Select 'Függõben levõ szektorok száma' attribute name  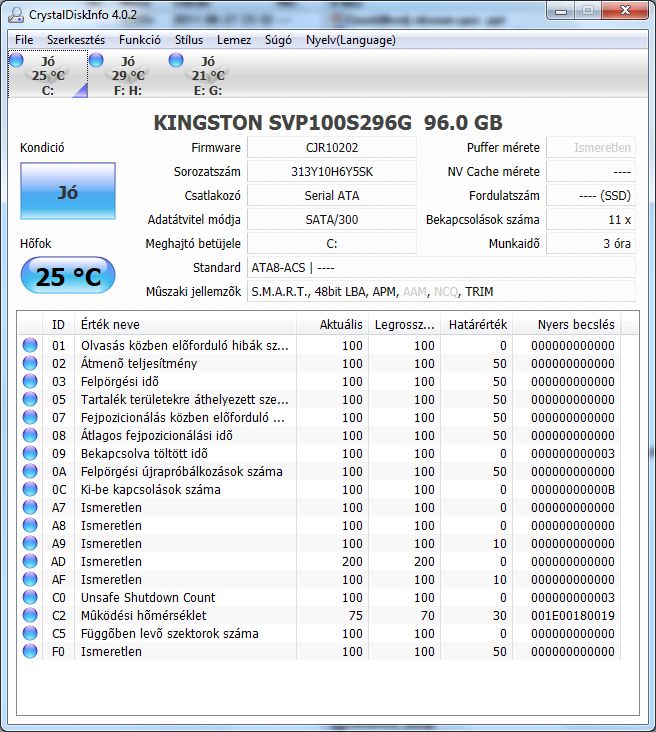(169, 633)
